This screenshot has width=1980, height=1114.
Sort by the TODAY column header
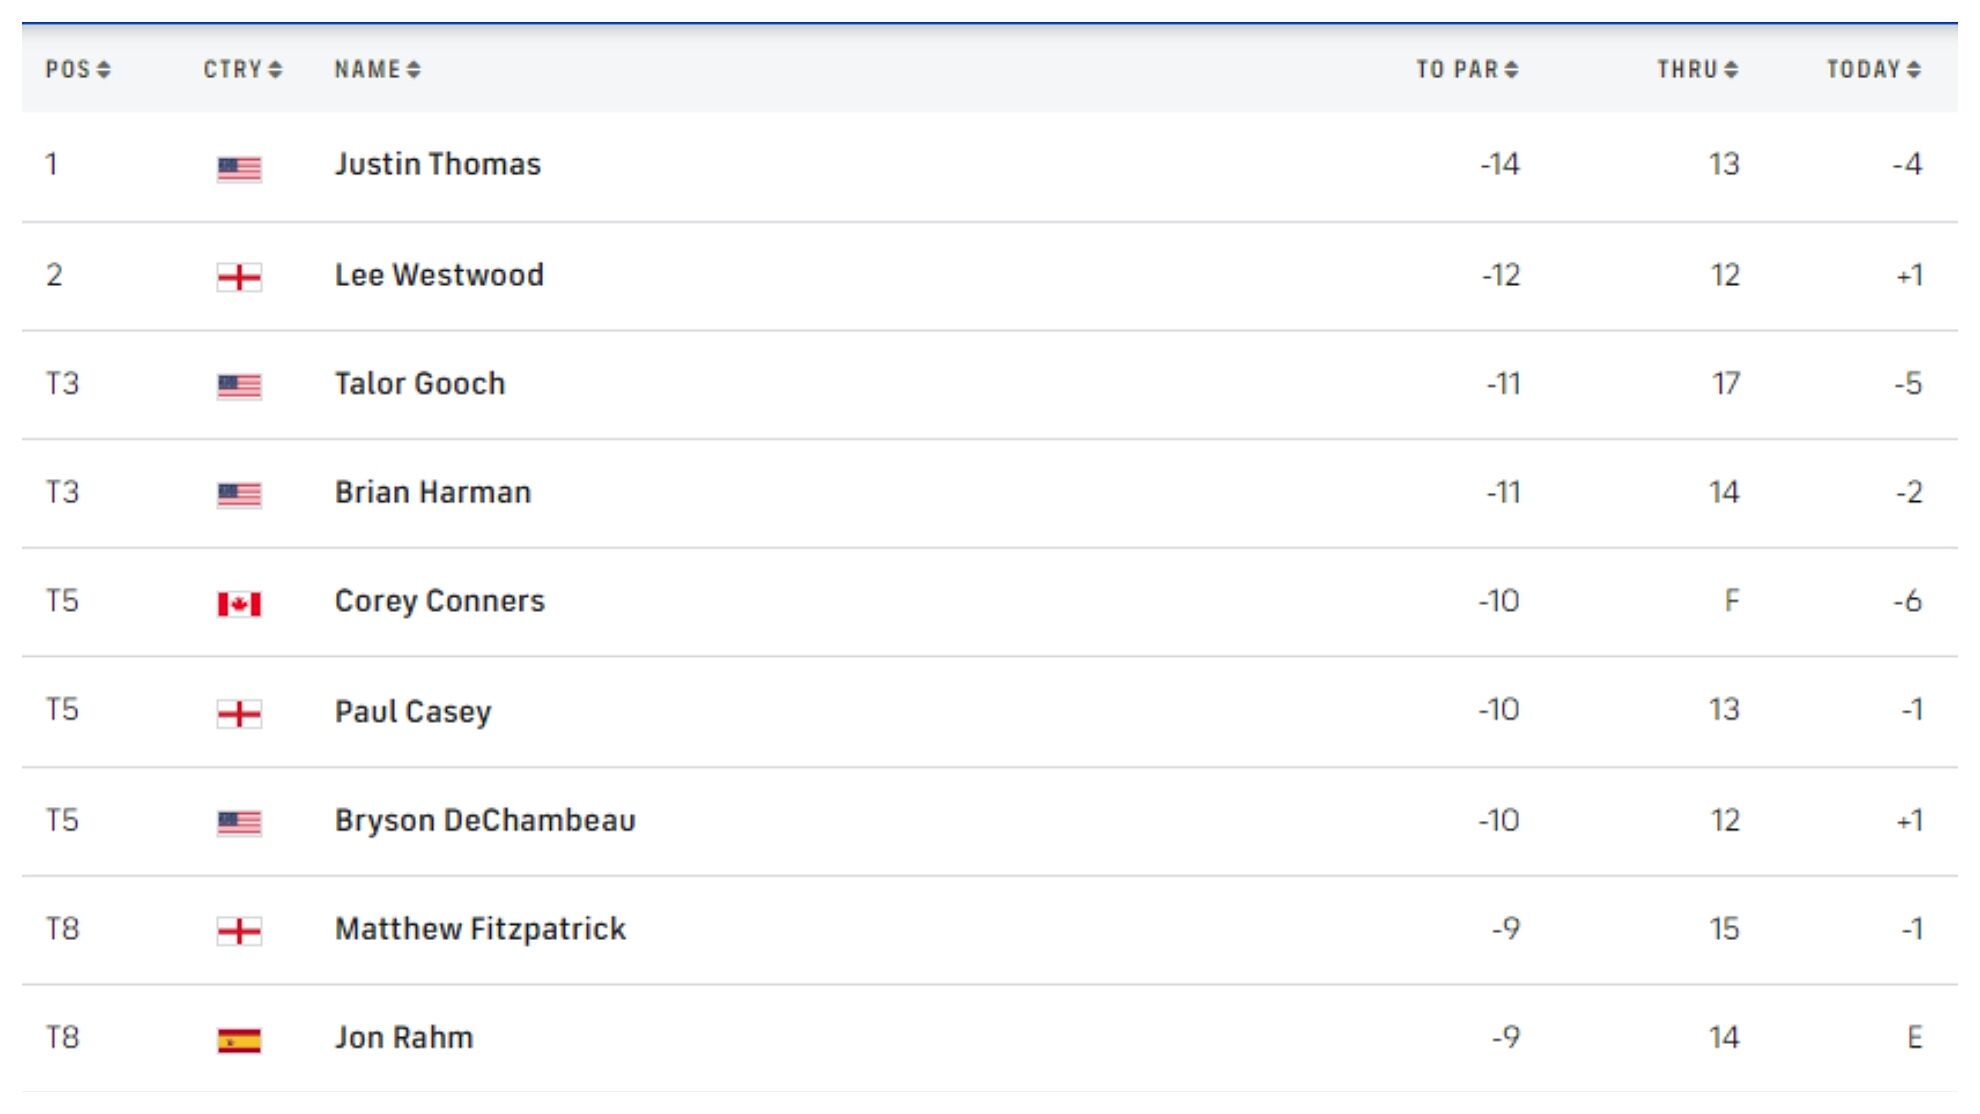coord(1873,69)
